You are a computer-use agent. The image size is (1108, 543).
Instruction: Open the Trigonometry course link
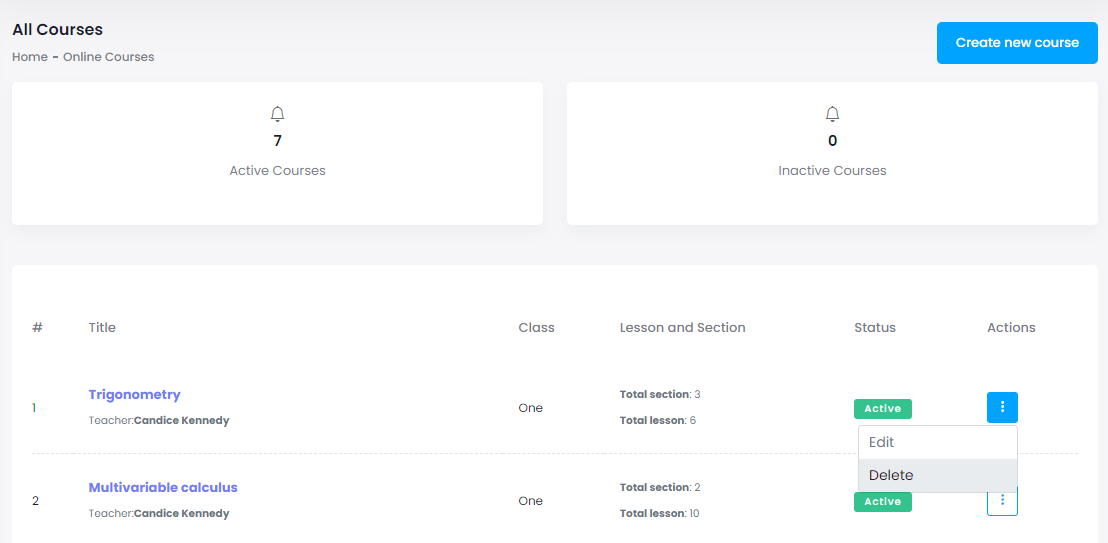click(x=134, y=394)
